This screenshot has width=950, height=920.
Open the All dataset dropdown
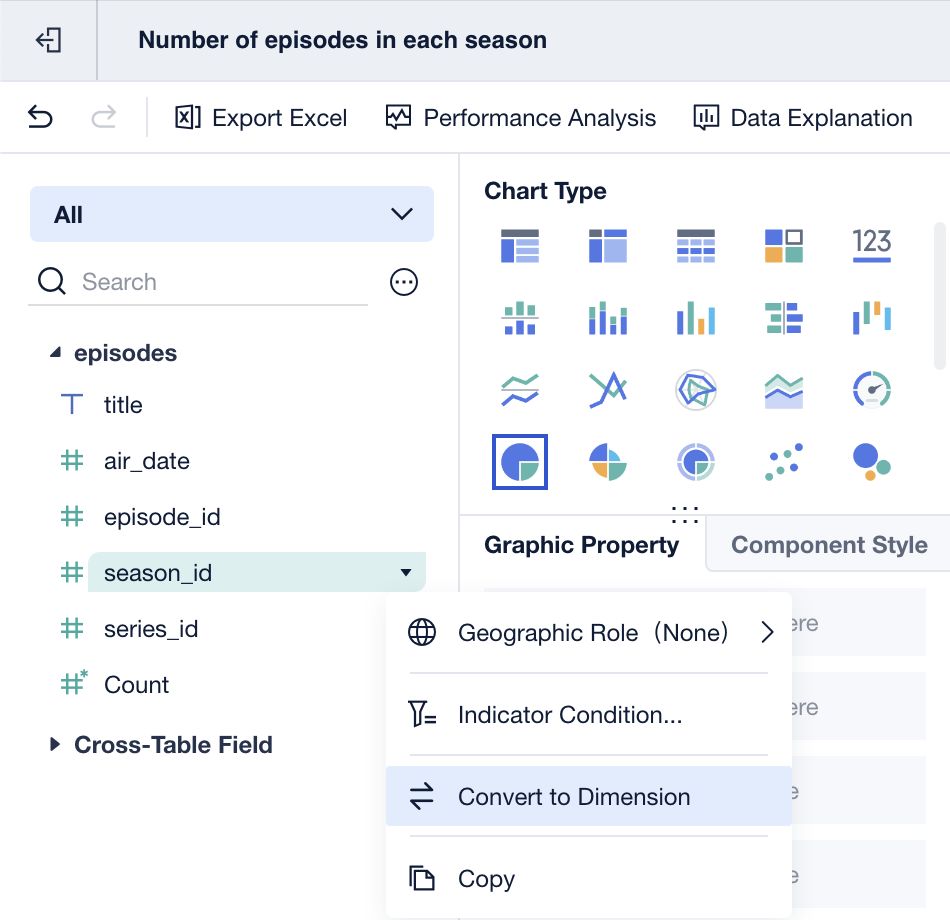pyautogui.click(x=232, y=214)
